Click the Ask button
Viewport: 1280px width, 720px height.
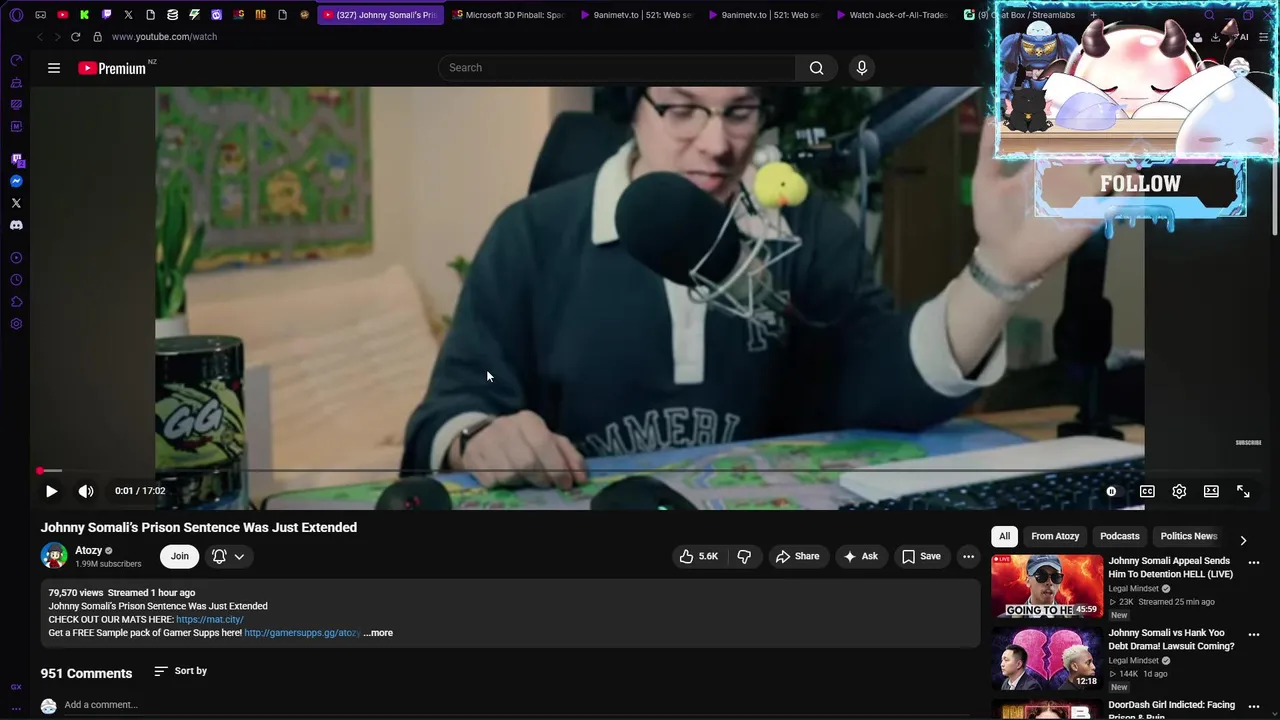pyautogui.click(x=860, y=556)
